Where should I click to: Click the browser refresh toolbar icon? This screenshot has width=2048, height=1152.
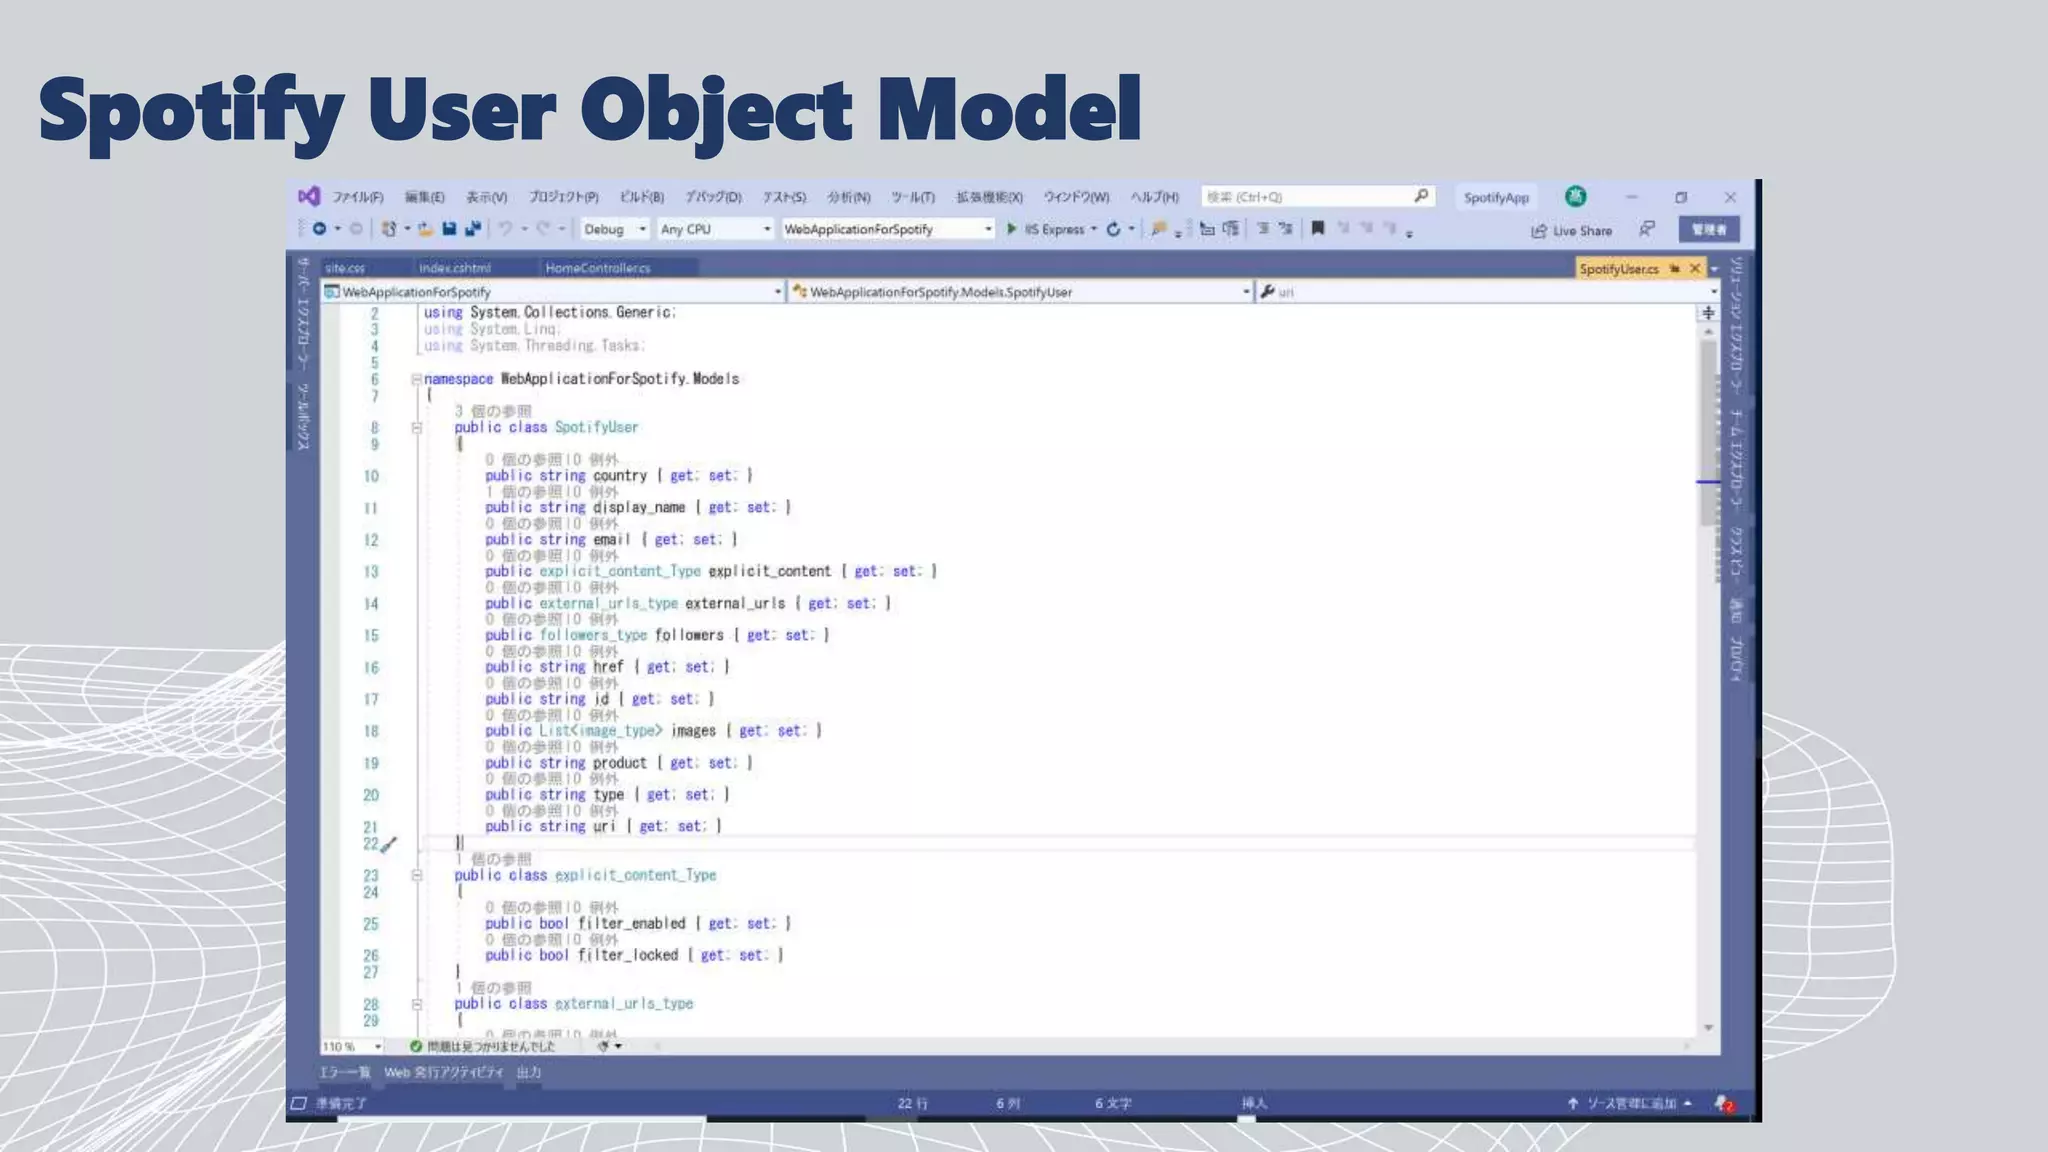coord(1113,229)
